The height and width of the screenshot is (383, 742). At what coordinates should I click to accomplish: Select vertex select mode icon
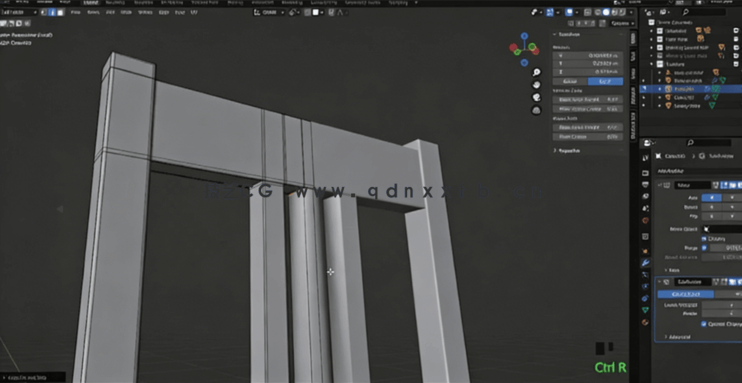tap(44, 12)
